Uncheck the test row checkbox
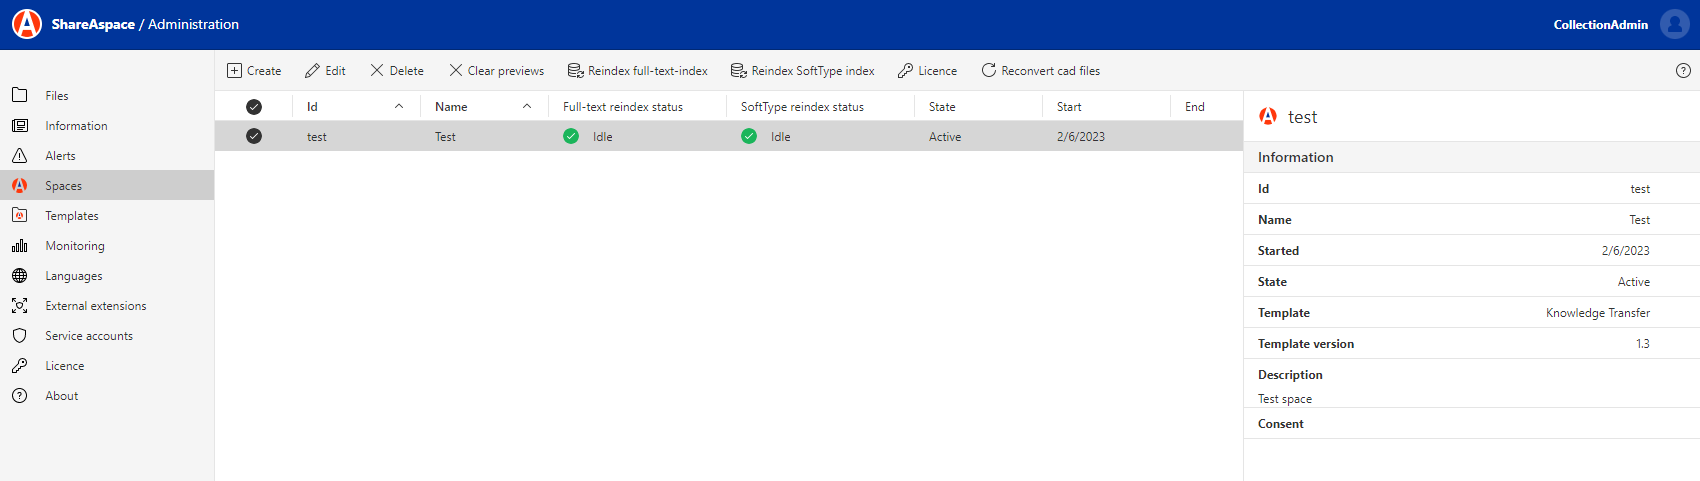Image resolution: width=1700 pixels, height=481 pixels. (x=254, y=137)
